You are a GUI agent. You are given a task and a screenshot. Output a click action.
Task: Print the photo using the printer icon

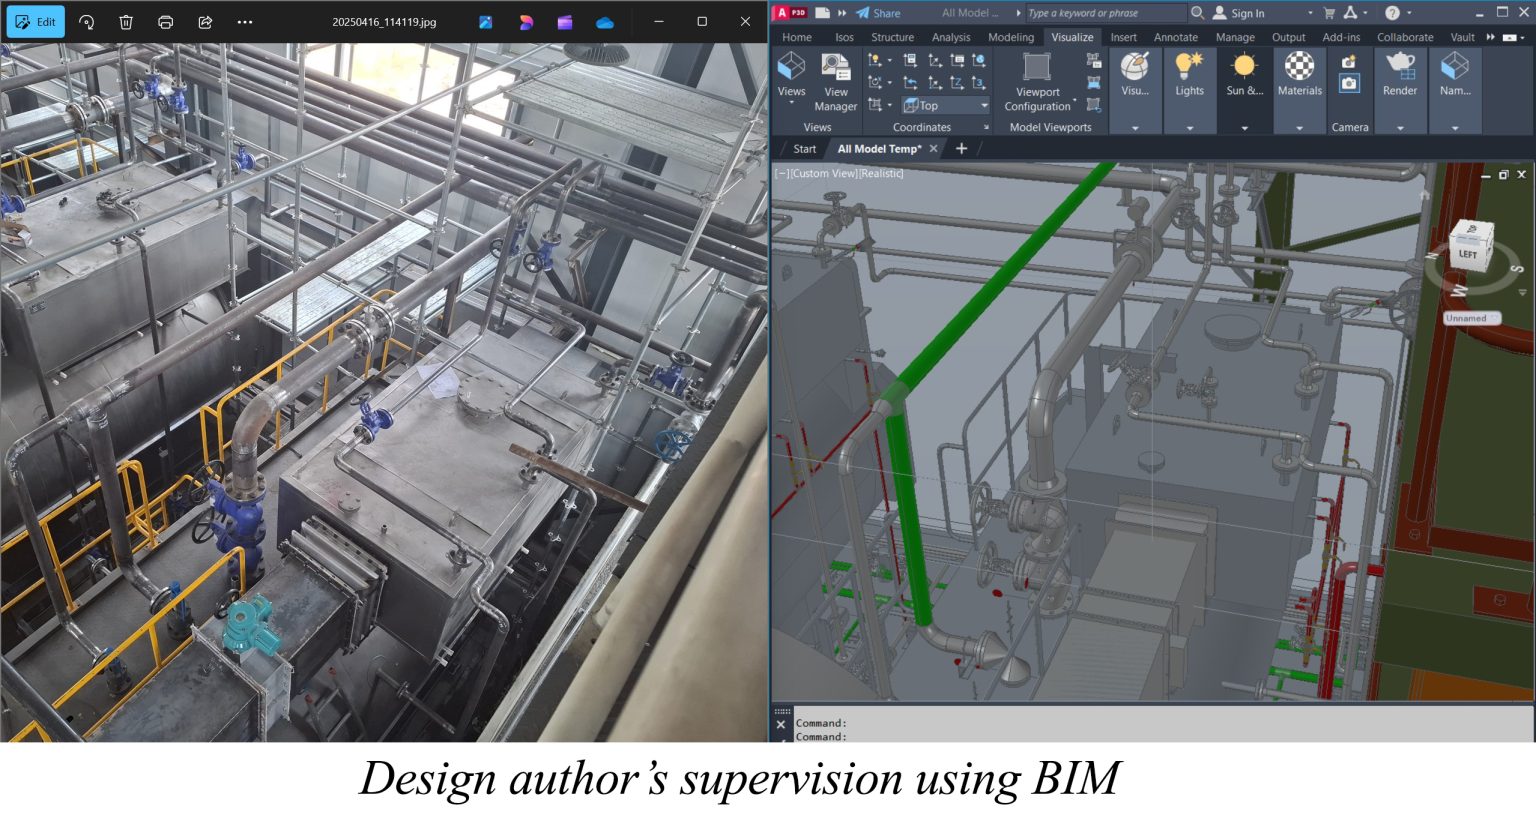tap(166, 22)
